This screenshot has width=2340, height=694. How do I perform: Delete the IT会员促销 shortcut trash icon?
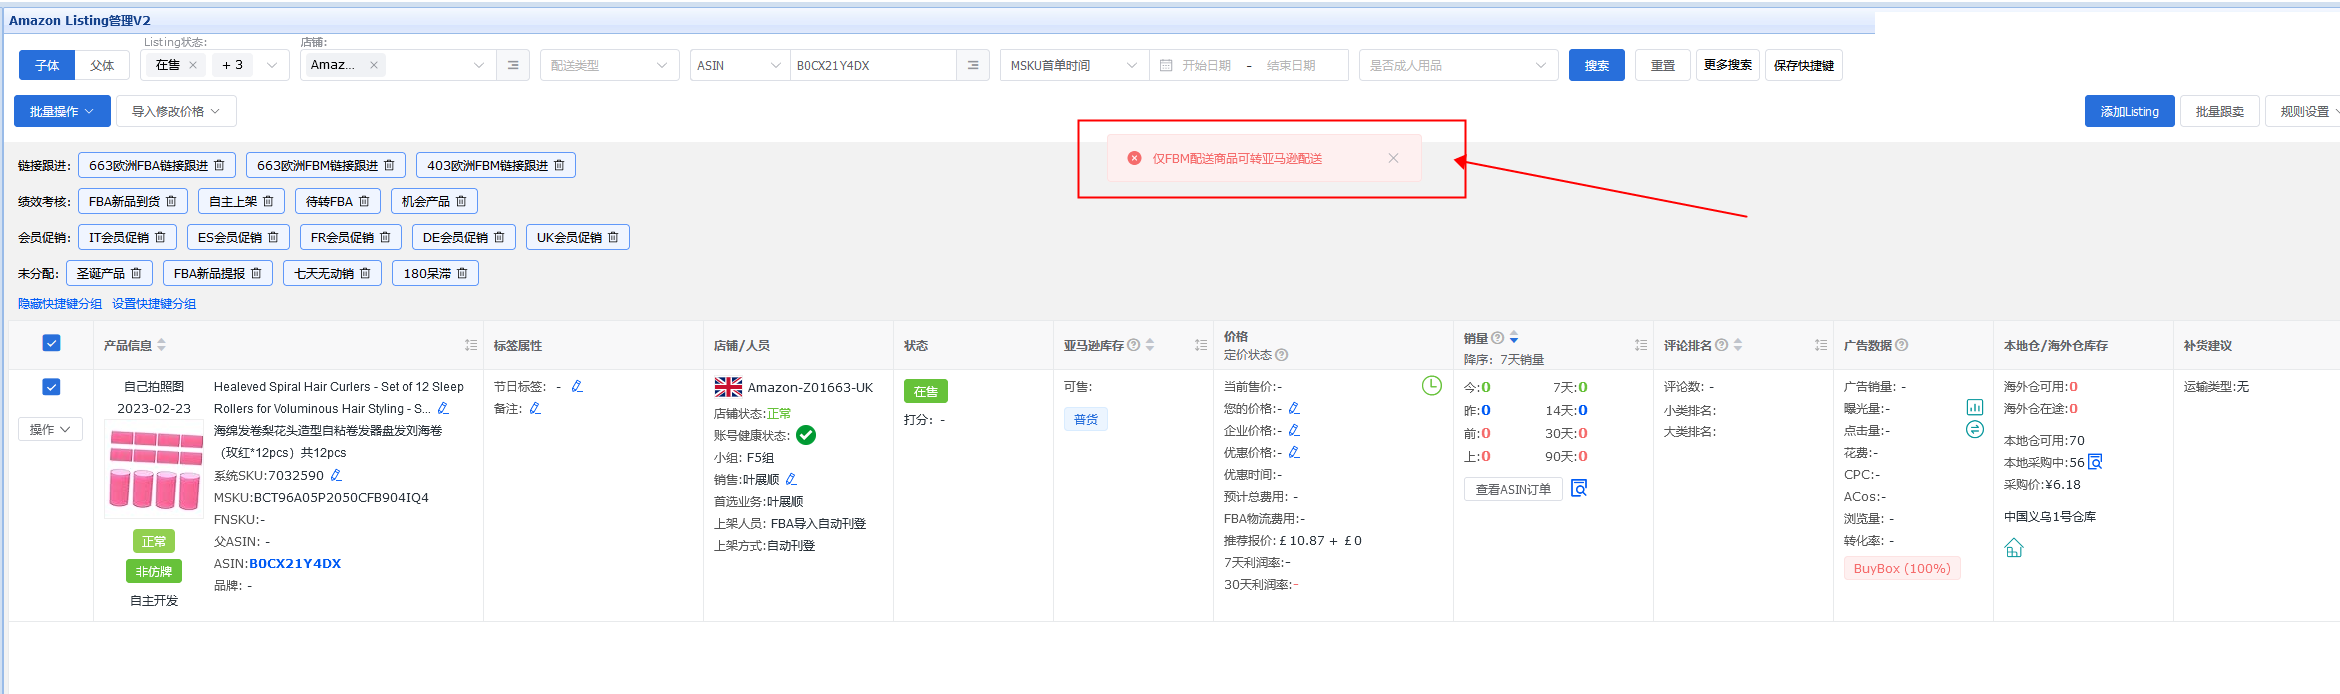(161, 237)
